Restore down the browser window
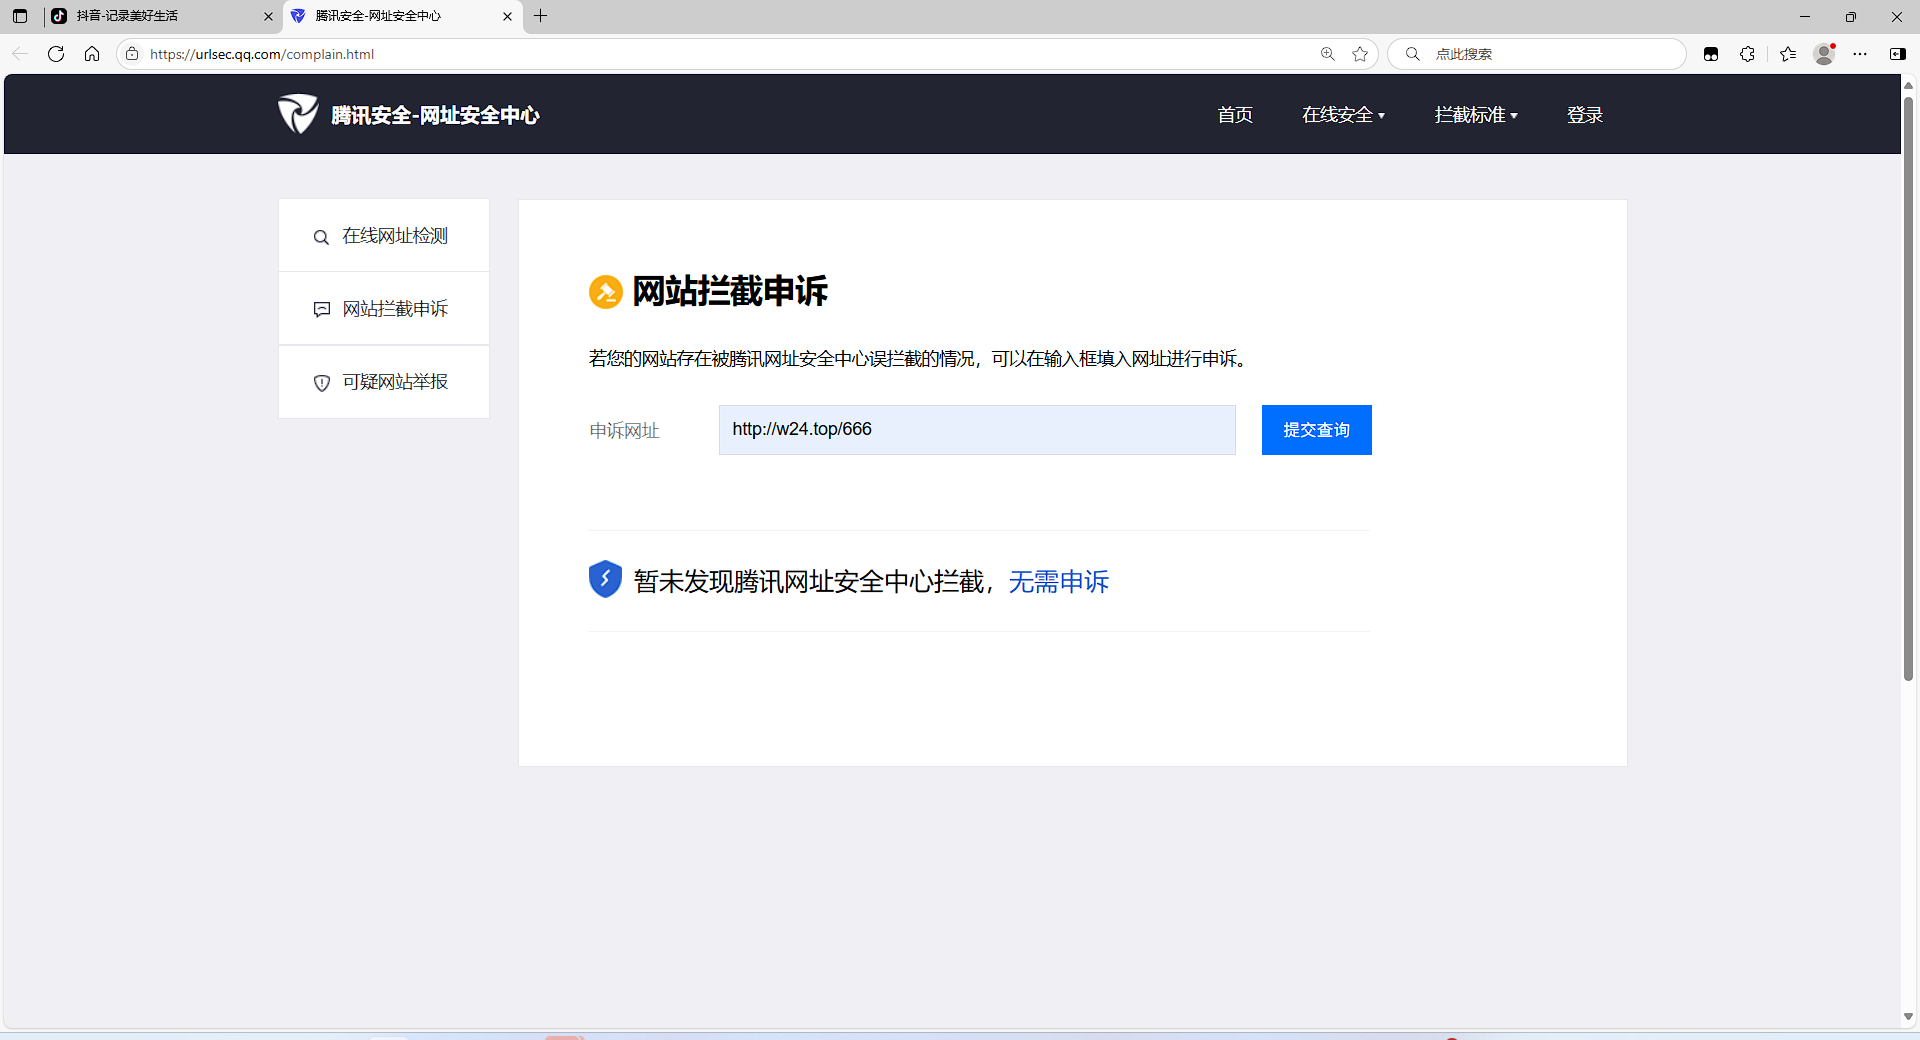Screen dimensions: 1920x1040 1851,16
